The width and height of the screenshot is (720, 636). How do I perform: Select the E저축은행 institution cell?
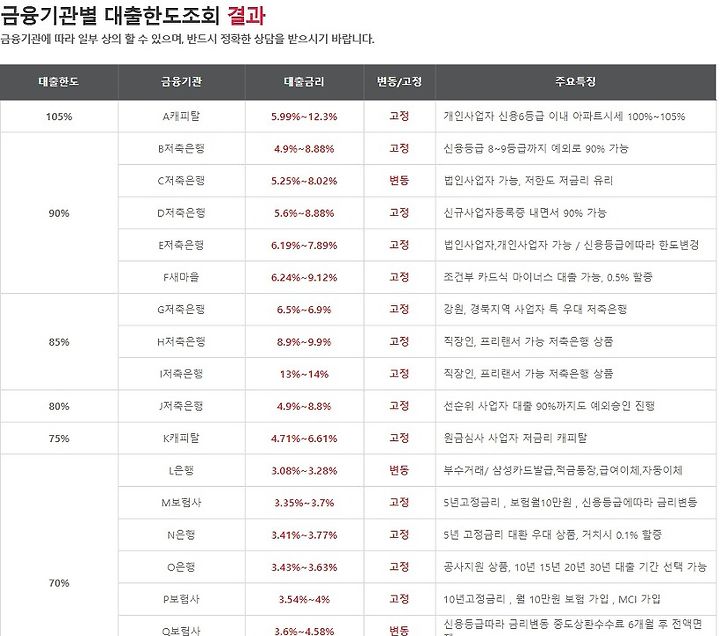tap(181, 245)
